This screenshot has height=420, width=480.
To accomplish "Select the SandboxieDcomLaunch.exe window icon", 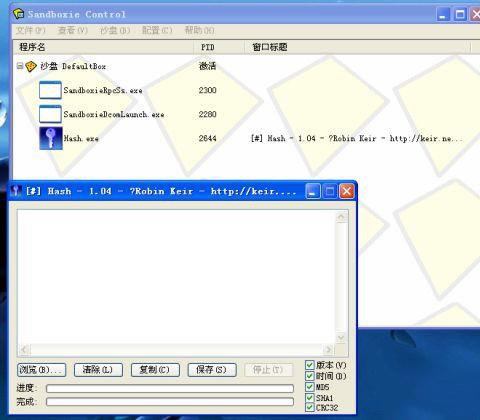I will point(50,114).
